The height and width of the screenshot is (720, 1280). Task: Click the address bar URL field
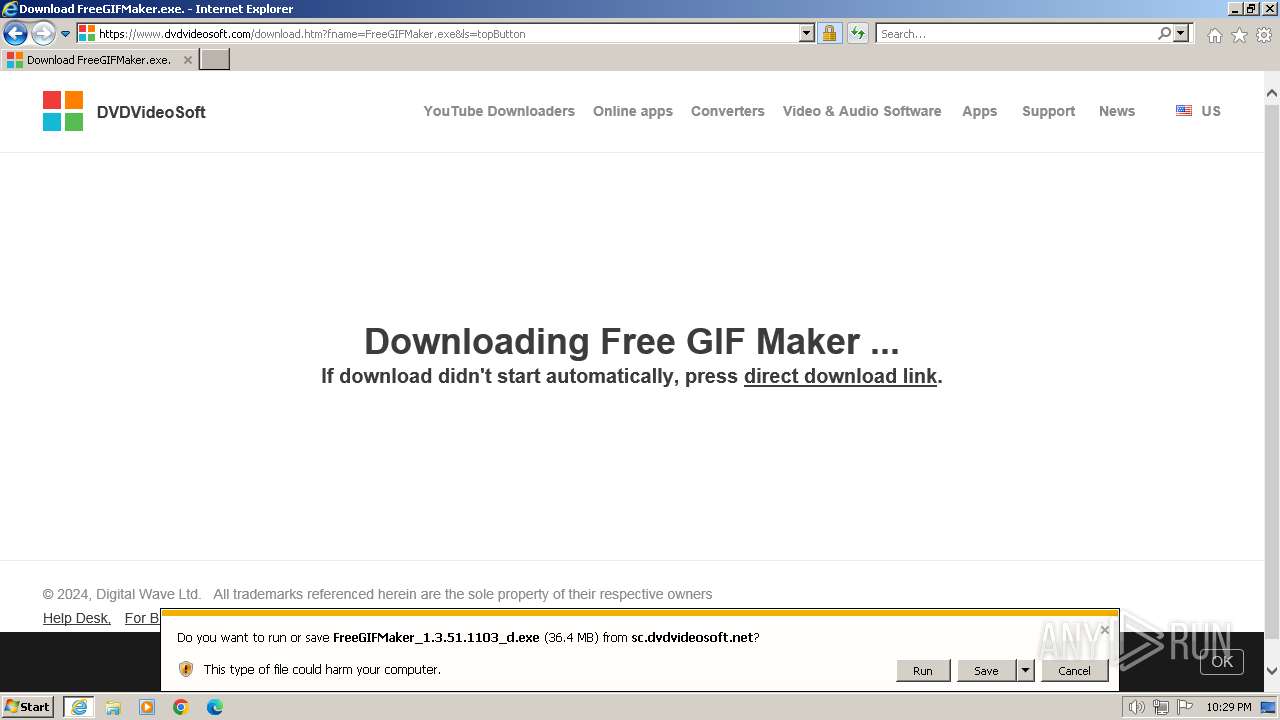click(438, 33)
